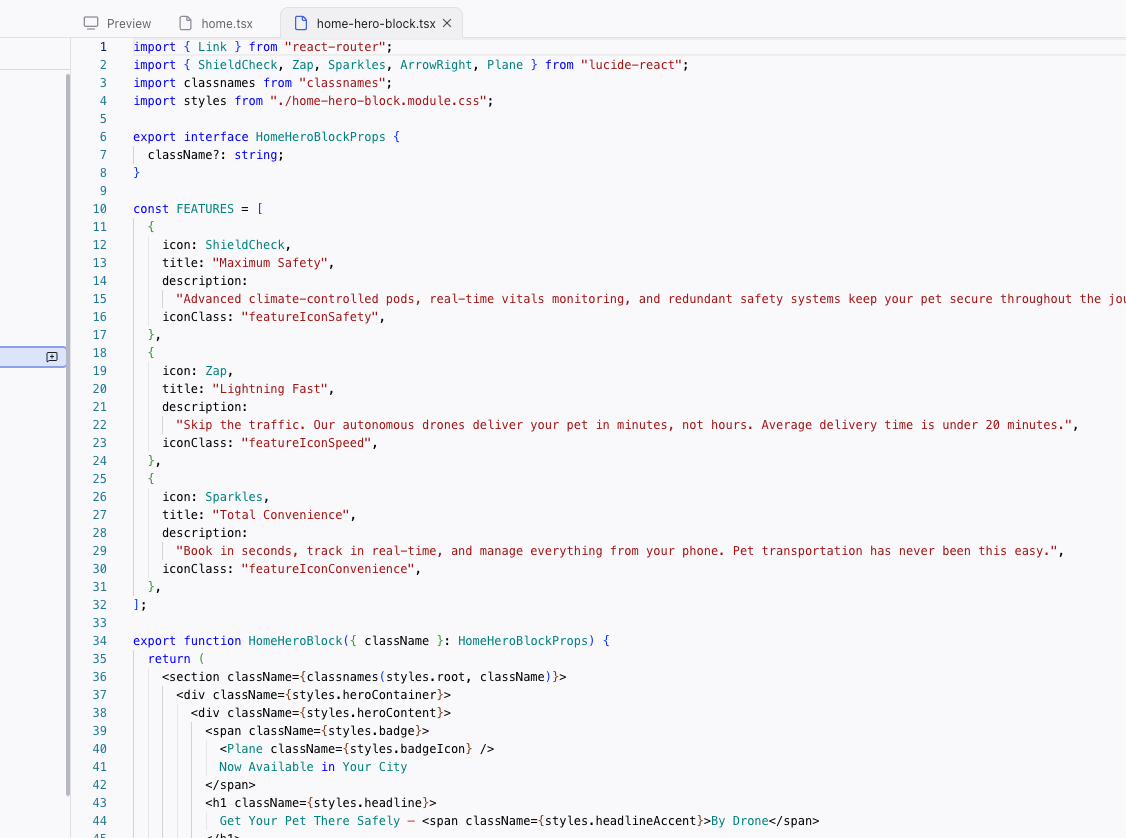Click the HomeHeroBlockProps interface name
The width and height of the screenshot is (1126, 838).
click(x=319, y=136)
